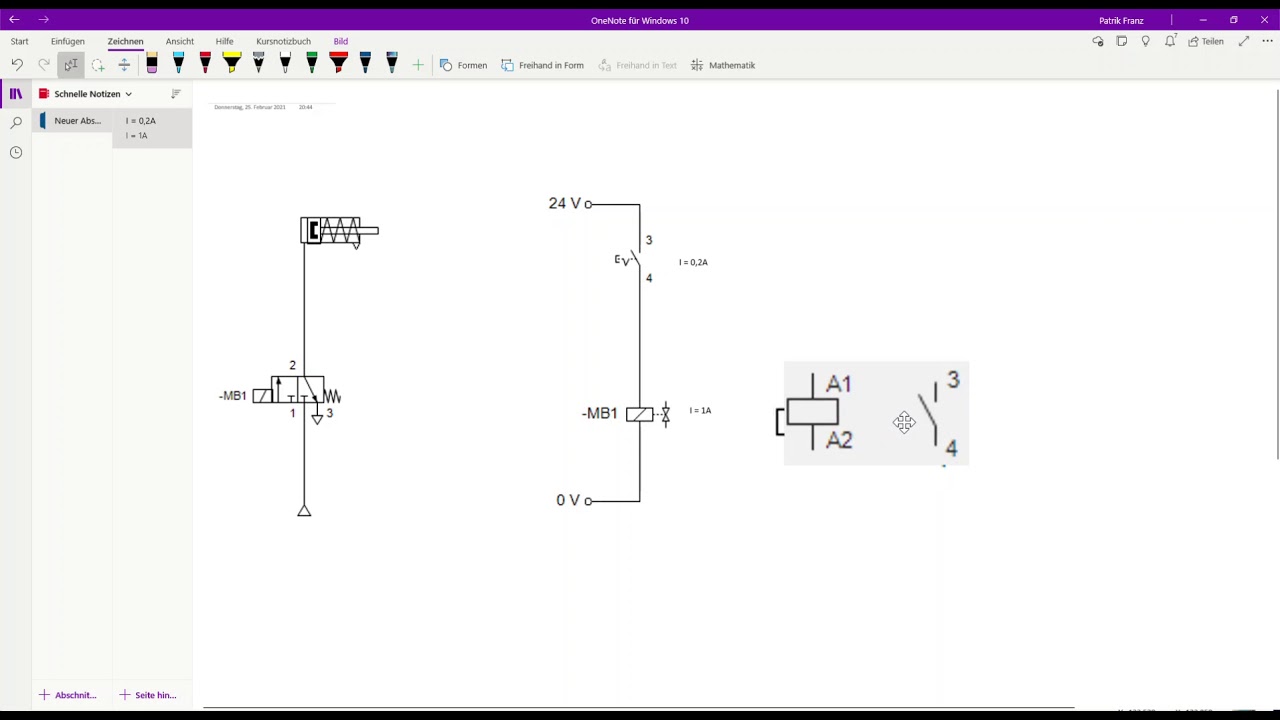
Task: Activate the Lasso selection tool
Action: 98,65
